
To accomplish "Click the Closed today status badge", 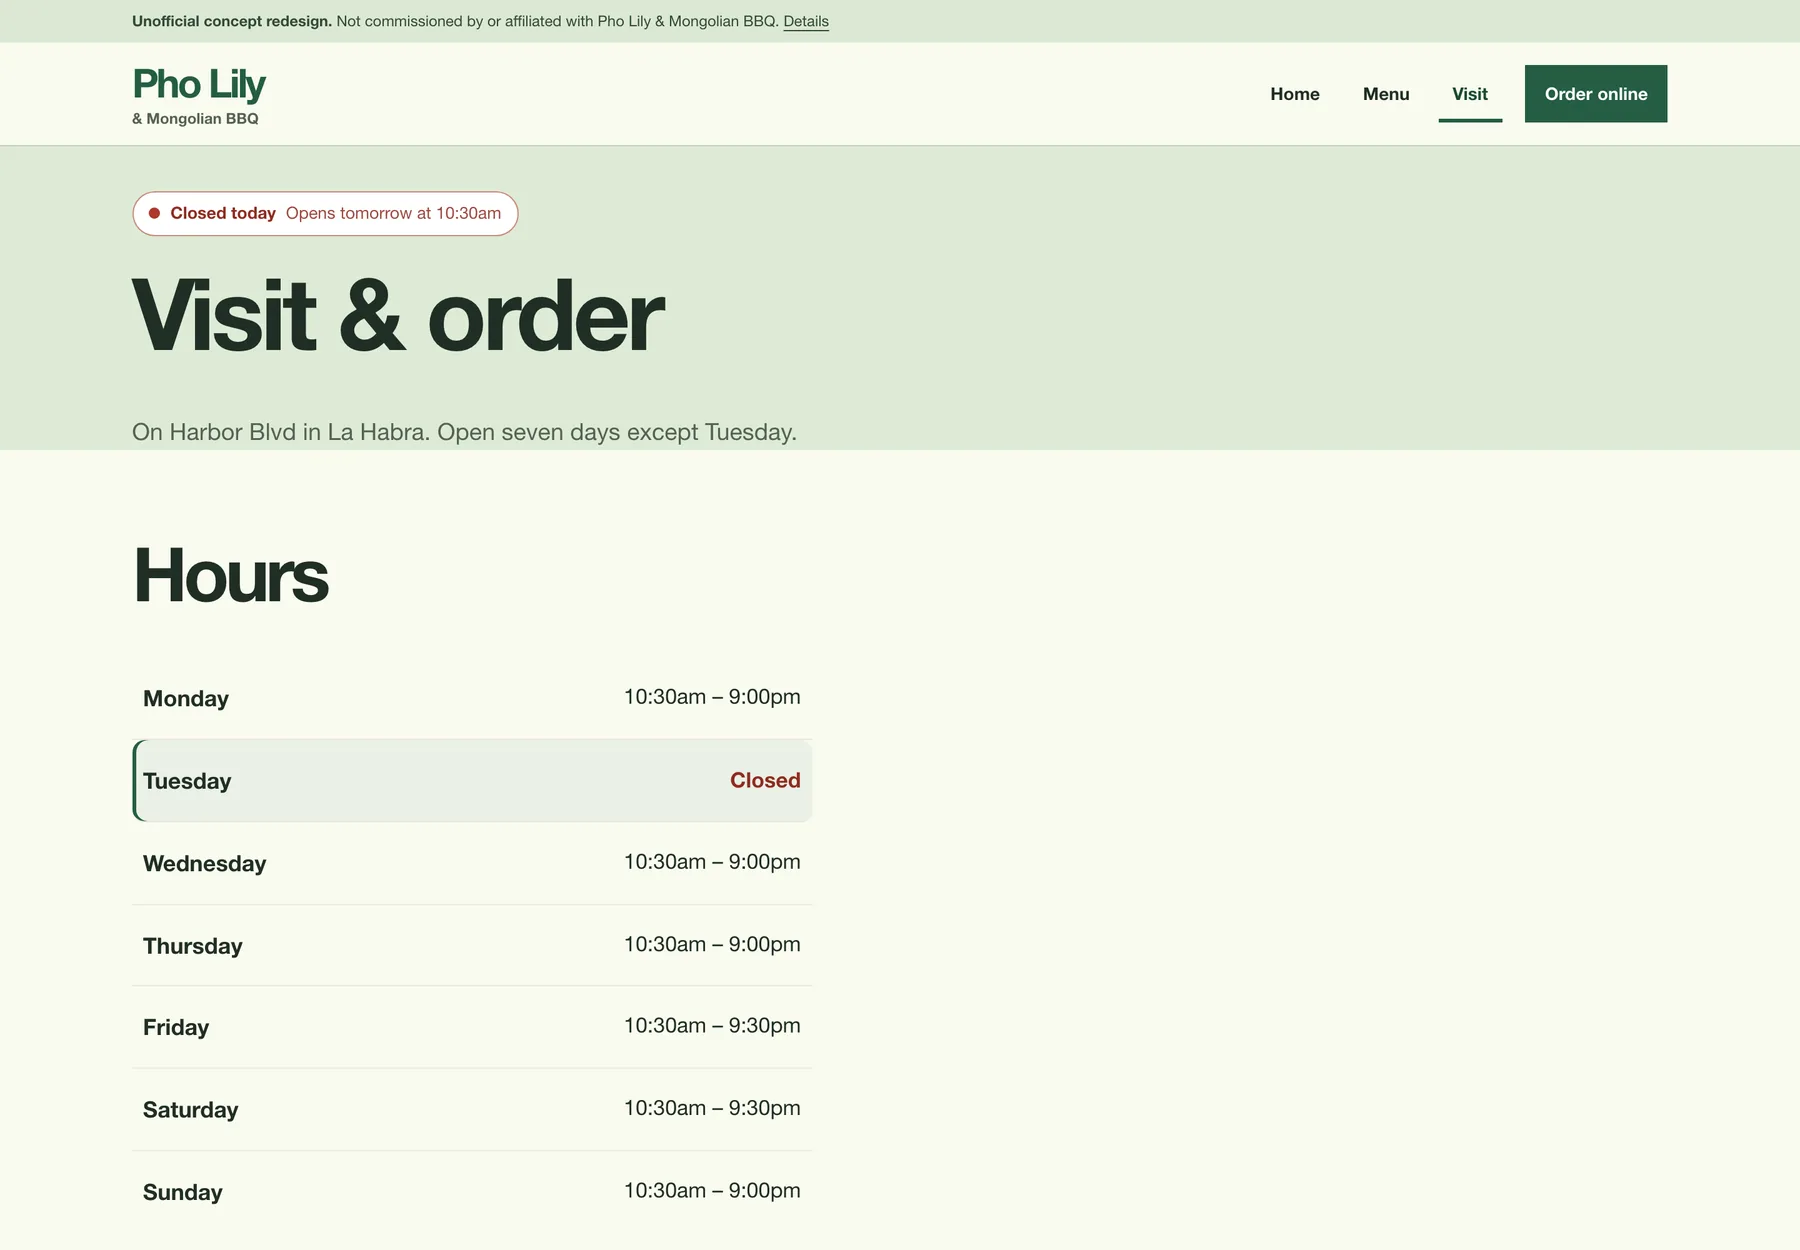I will click(325, 214).
